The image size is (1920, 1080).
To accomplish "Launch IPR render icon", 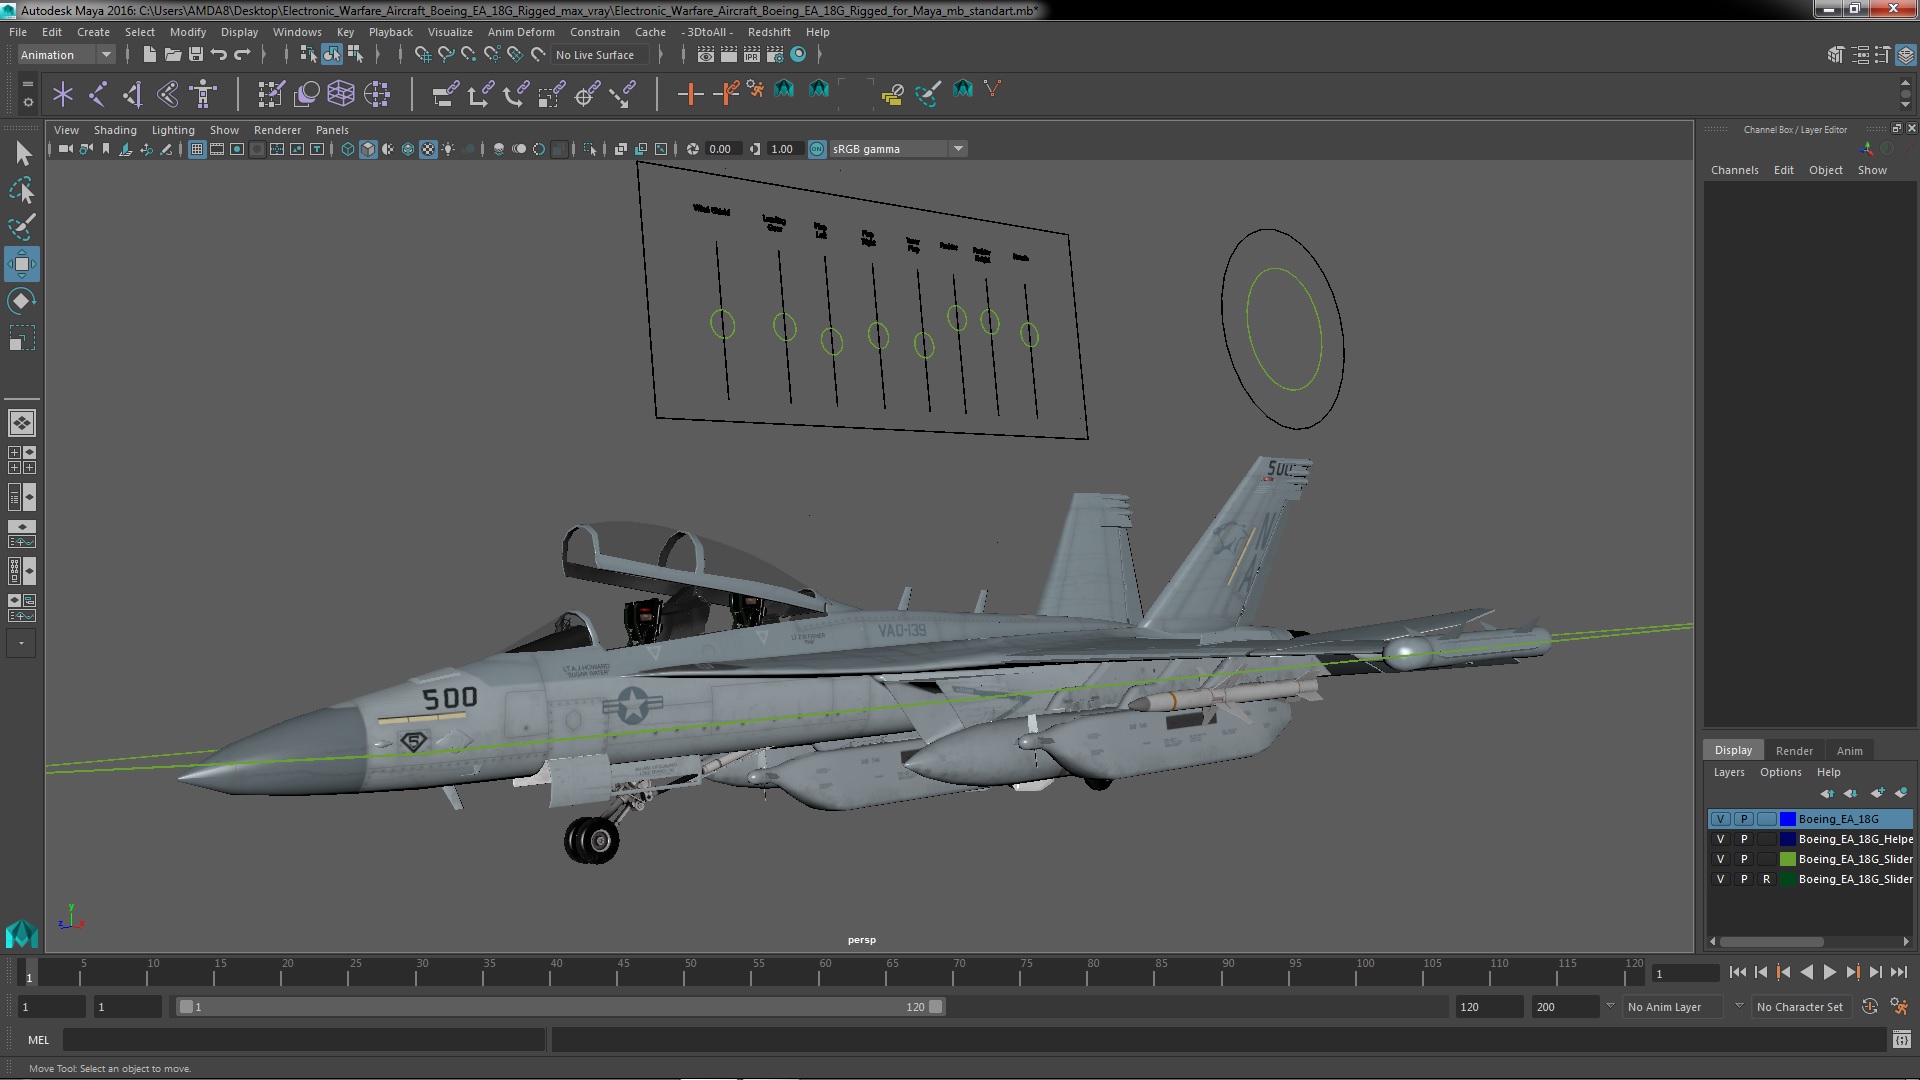I will tap(751, 54).
